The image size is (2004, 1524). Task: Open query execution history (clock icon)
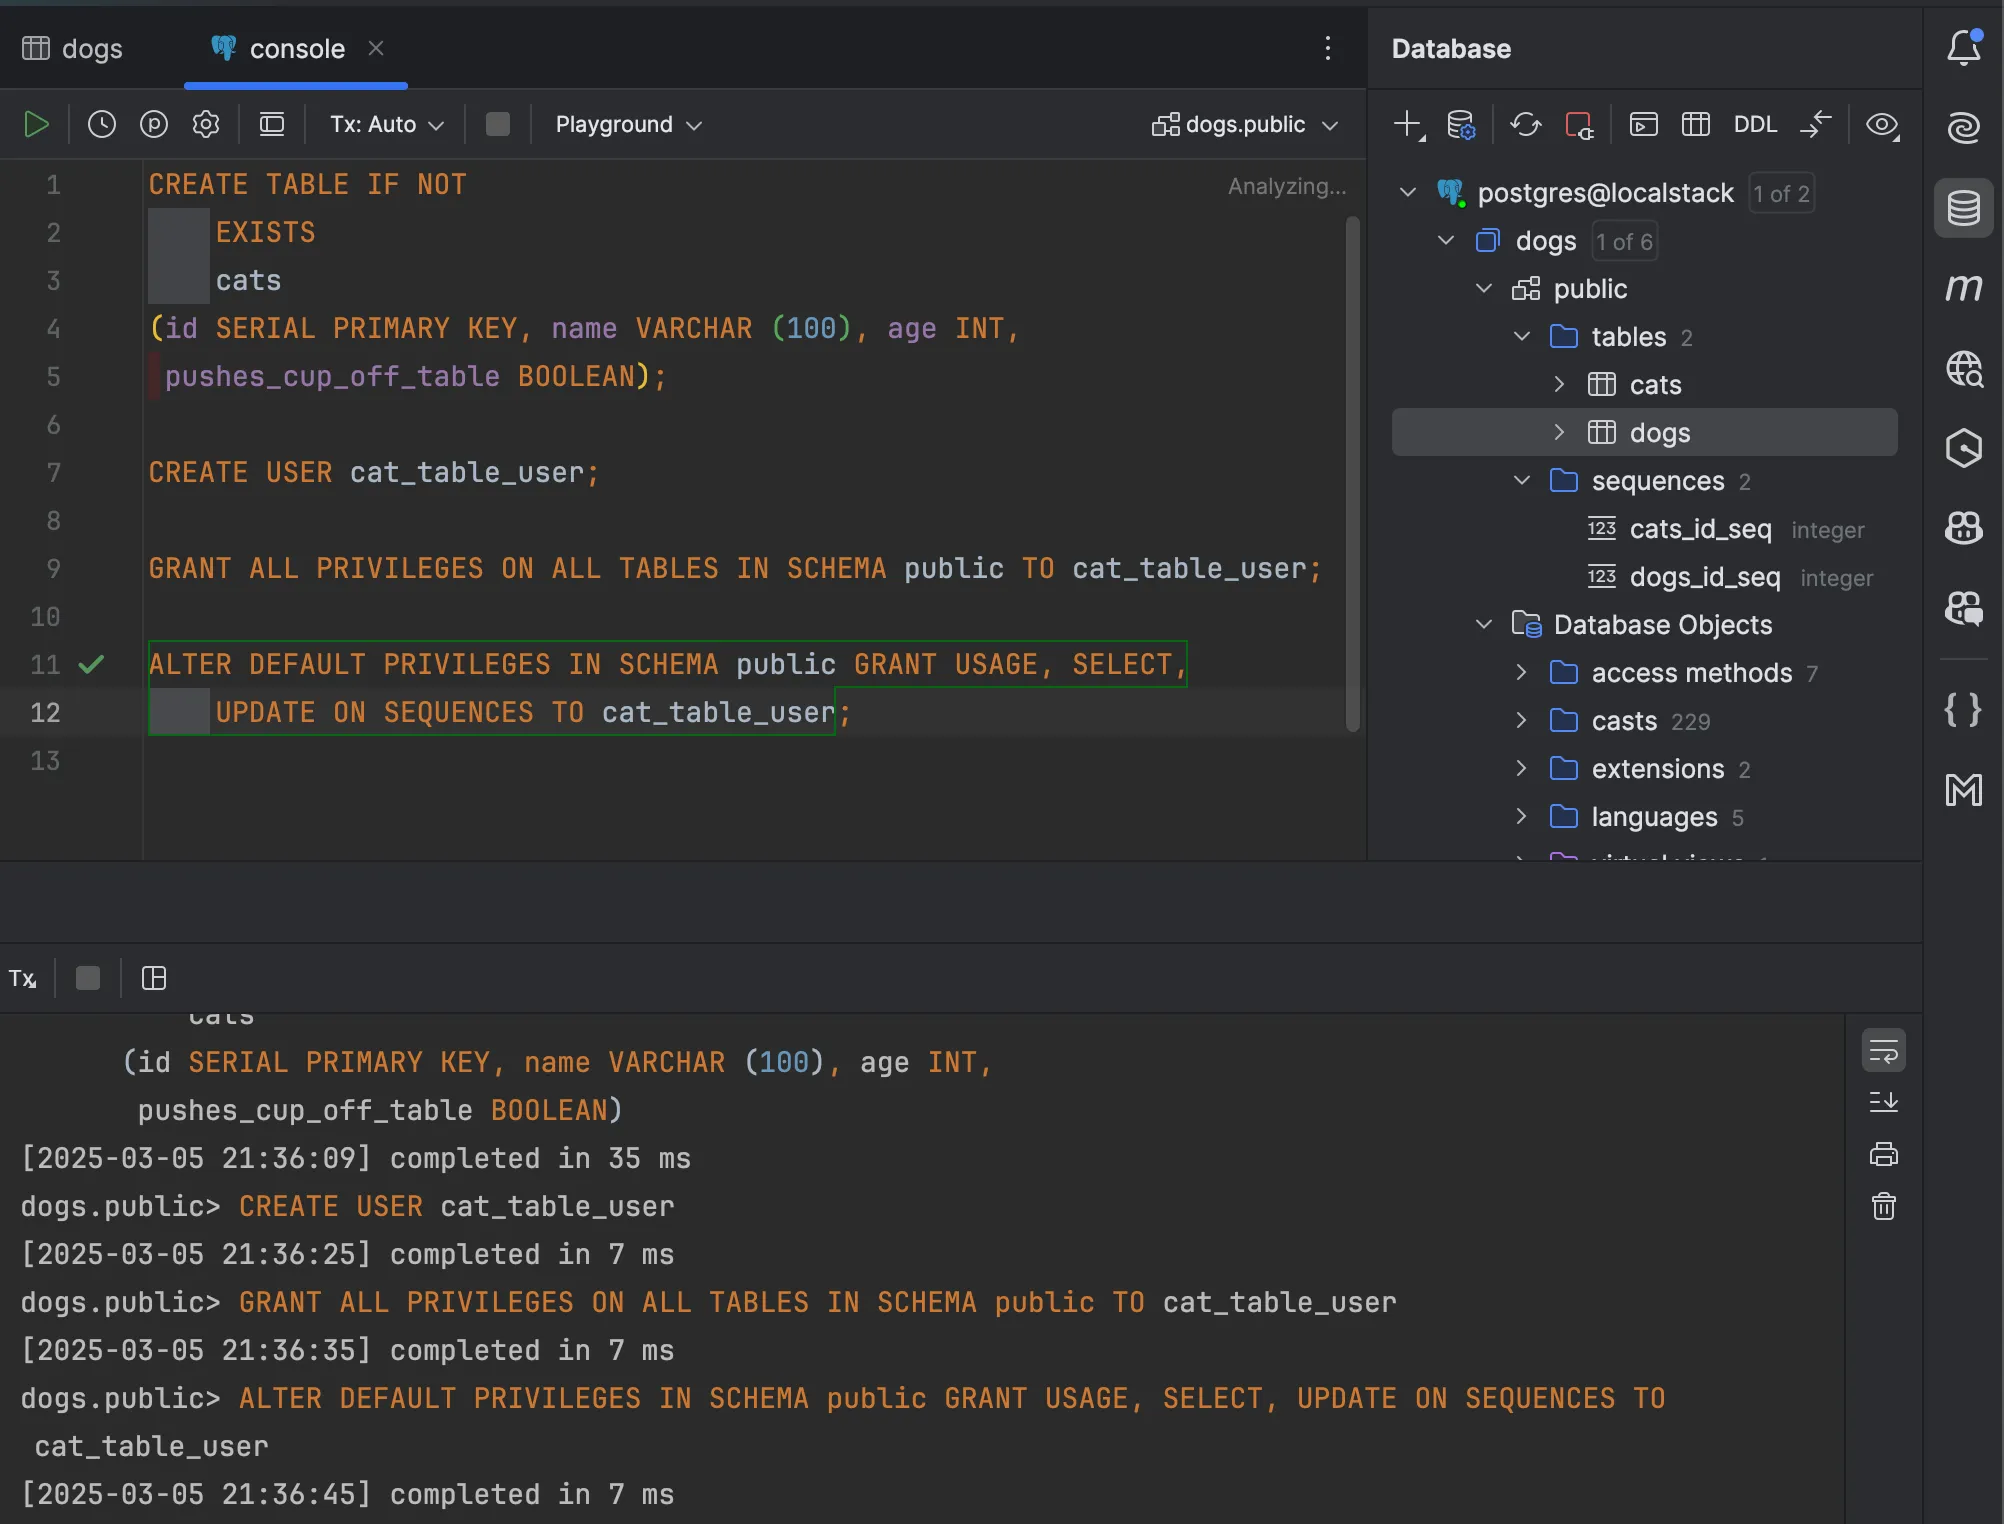(101, 124)
